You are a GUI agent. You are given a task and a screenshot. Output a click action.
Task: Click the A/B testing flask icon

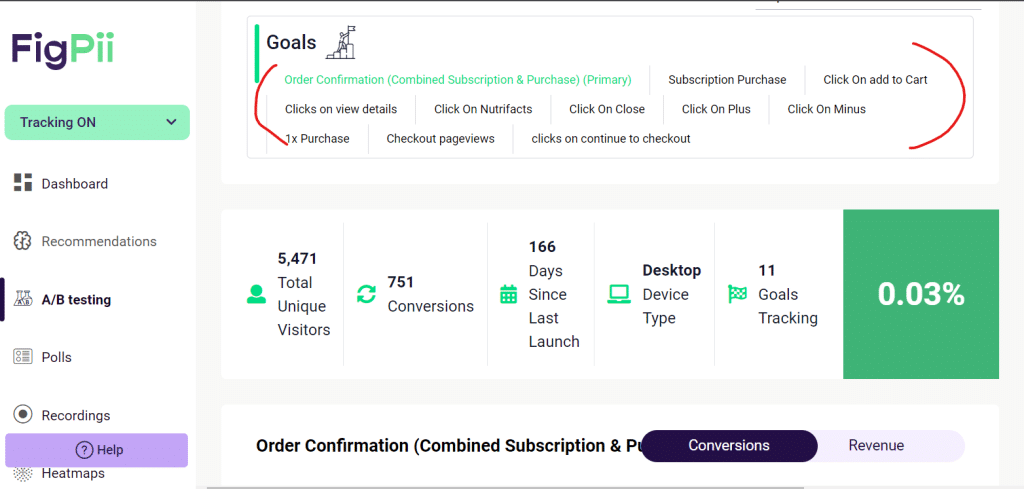click(22, 299)
